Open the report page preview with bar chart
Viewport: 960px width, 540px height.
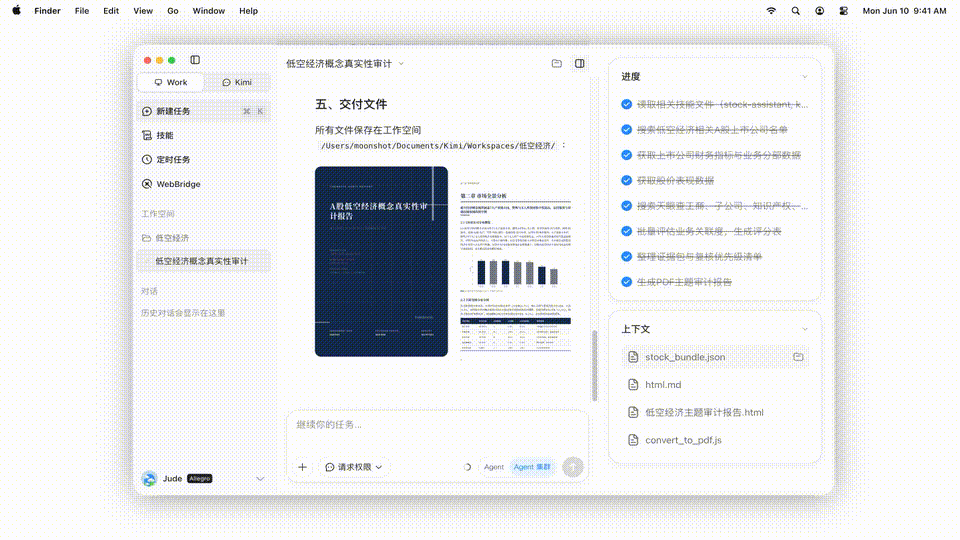pyautogui.click(x=516, y=269)
